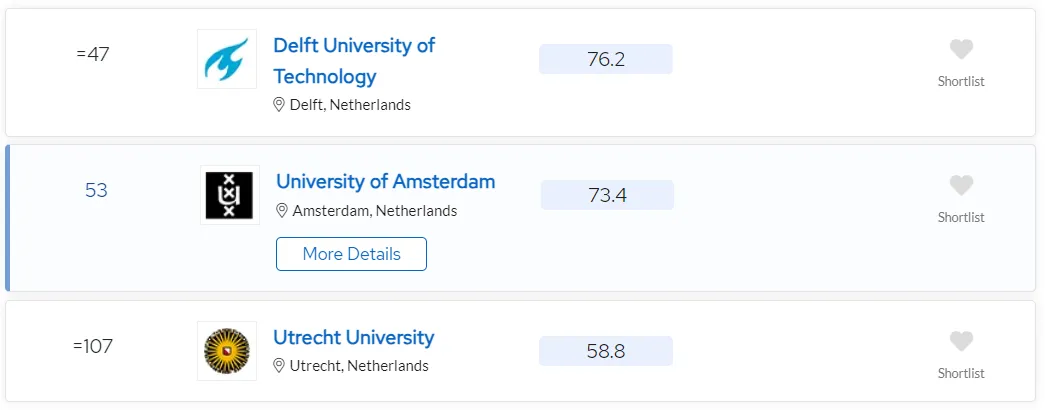
Task: Open University of Amsterdam logo thumbnail
Action: 229,195
